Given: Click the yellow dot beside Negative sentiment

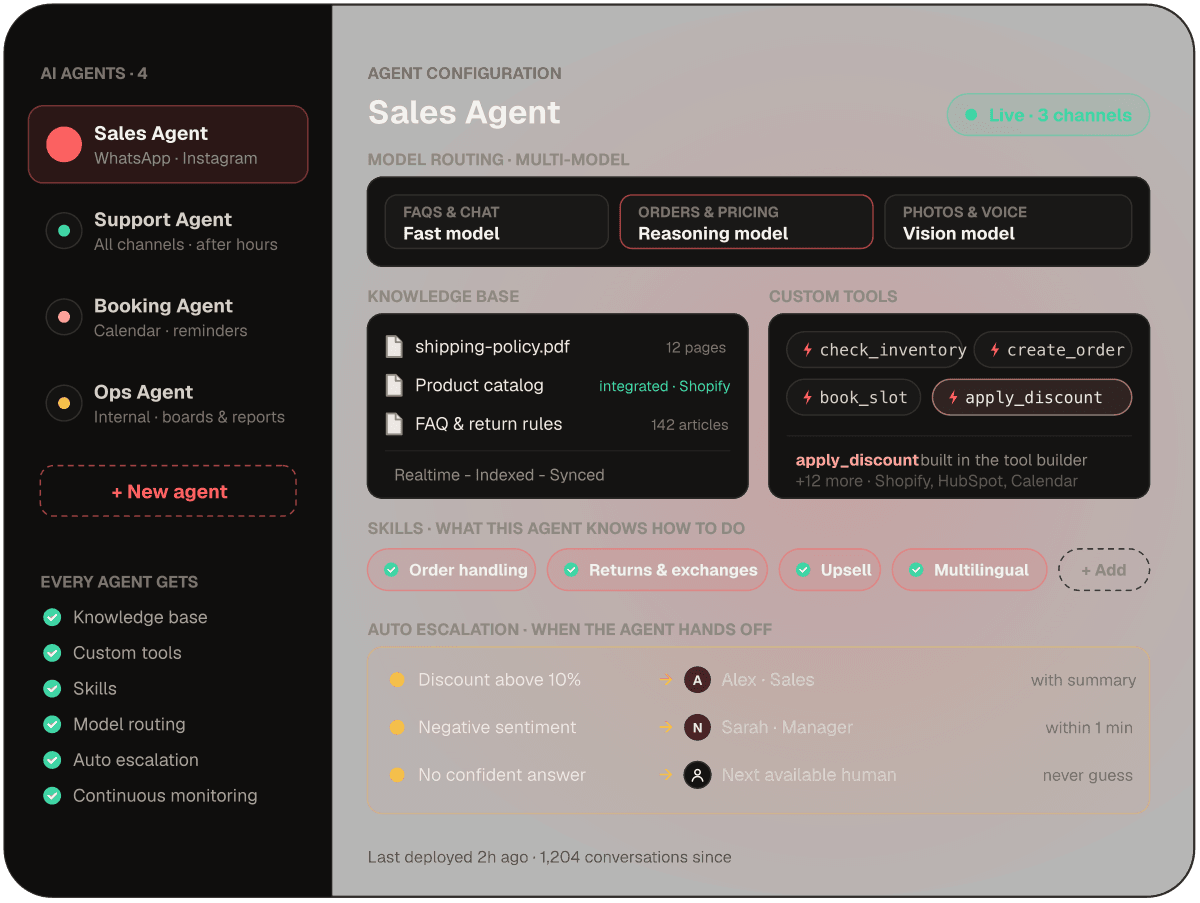Looking at the screenshot, I should (x=397, y=727).
